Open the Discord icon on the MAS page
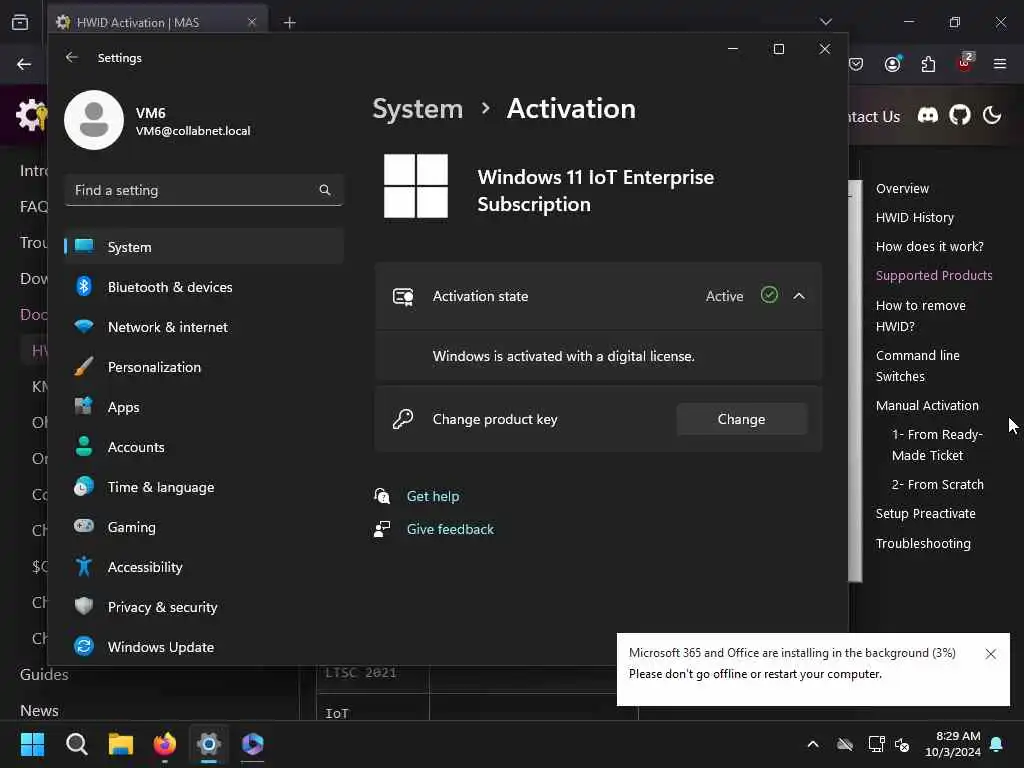 [927, 116]
